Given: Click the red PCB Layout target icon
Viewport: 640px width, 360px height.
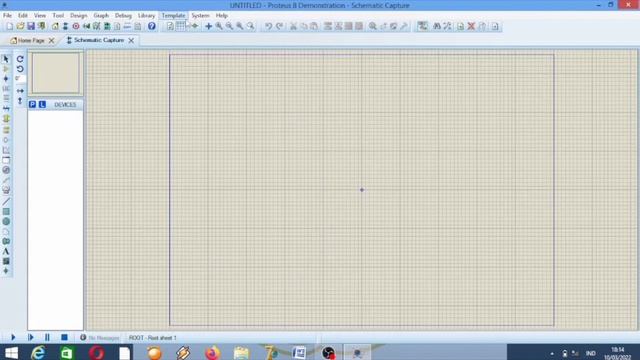Looking at the screenshot, I should point(76,26).
